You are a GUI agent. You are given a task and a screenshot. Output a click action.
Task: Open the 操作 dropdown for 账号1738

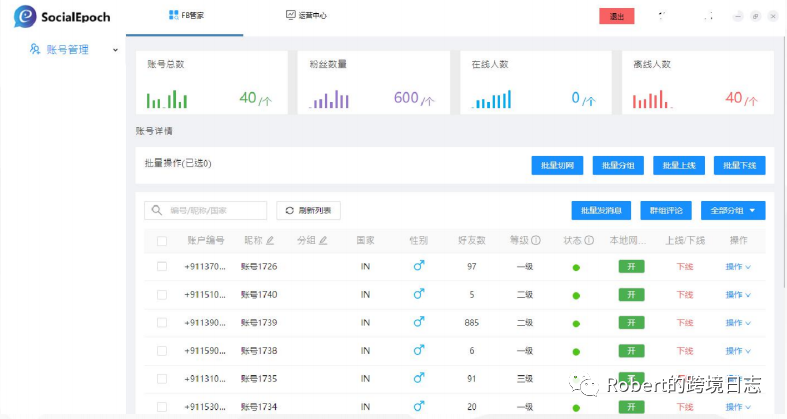pos(738,351)
